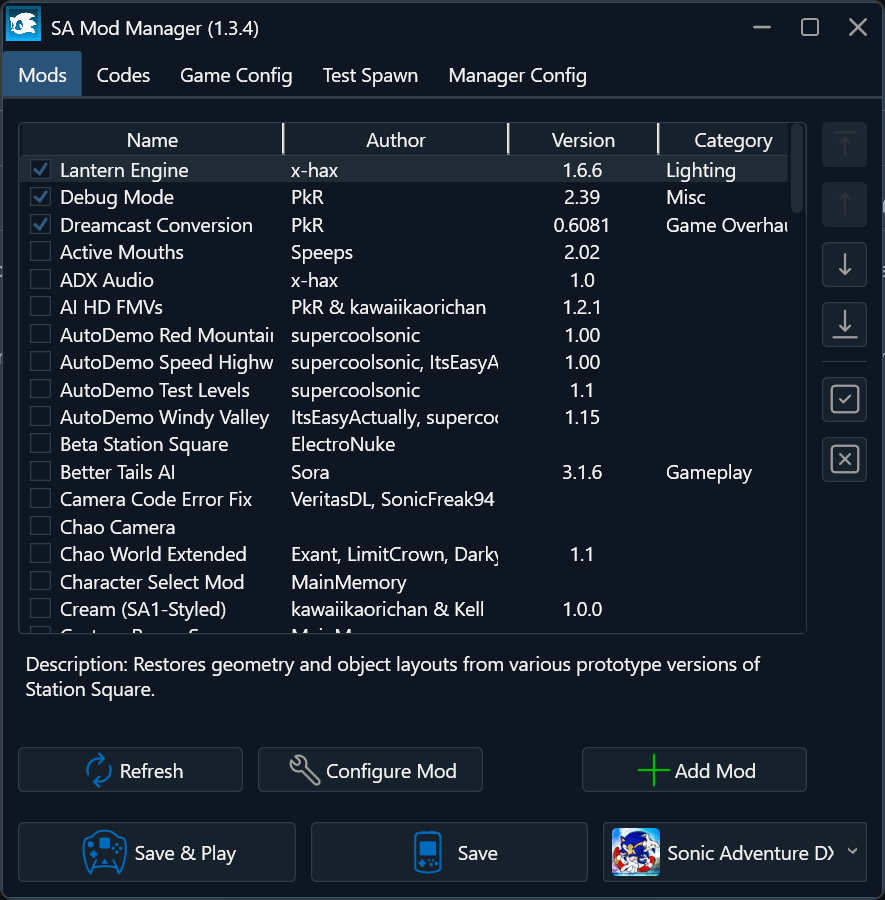The width and height of the screenshot is (885, 900).
Task: Open the Game Config tab
Action: coord(236,75)
